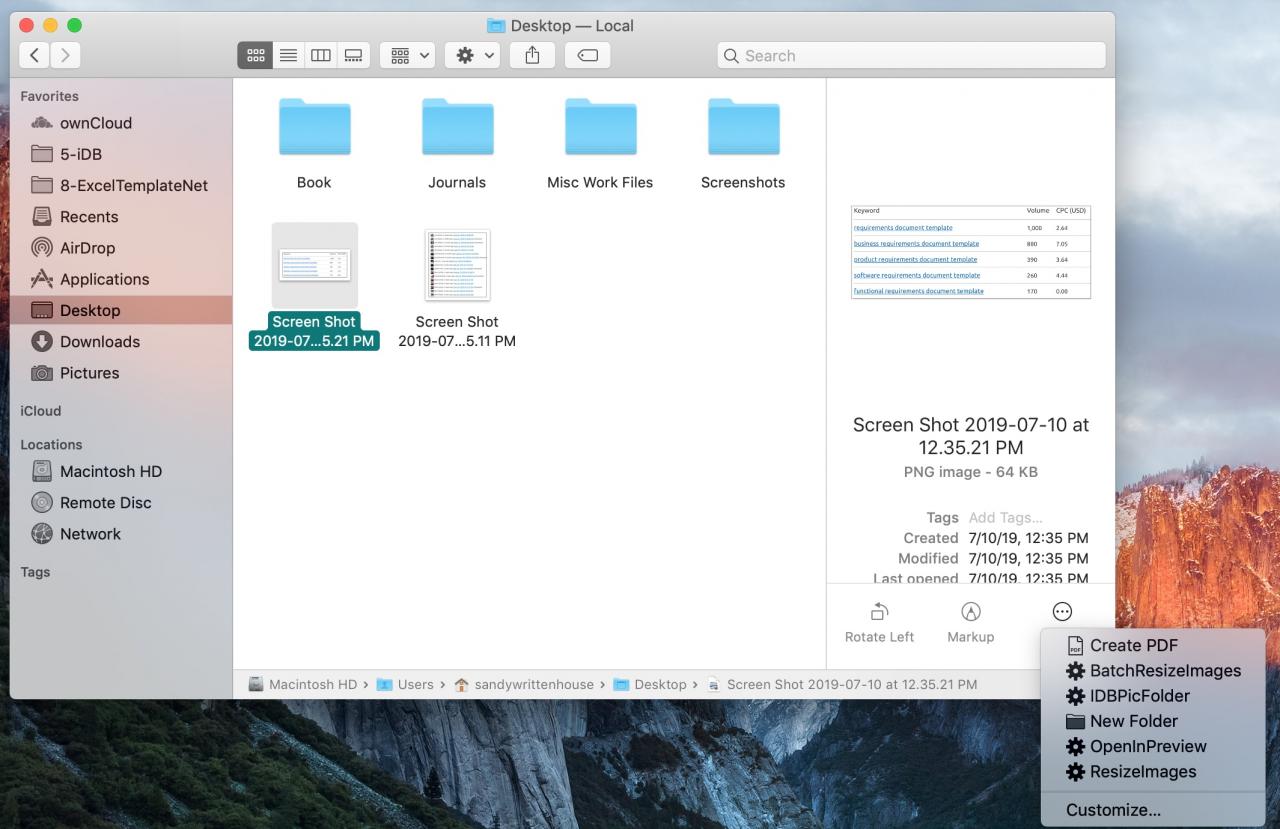Switch to gallery view
Screen dimensions: 1280x829
[x=354, y=56]
